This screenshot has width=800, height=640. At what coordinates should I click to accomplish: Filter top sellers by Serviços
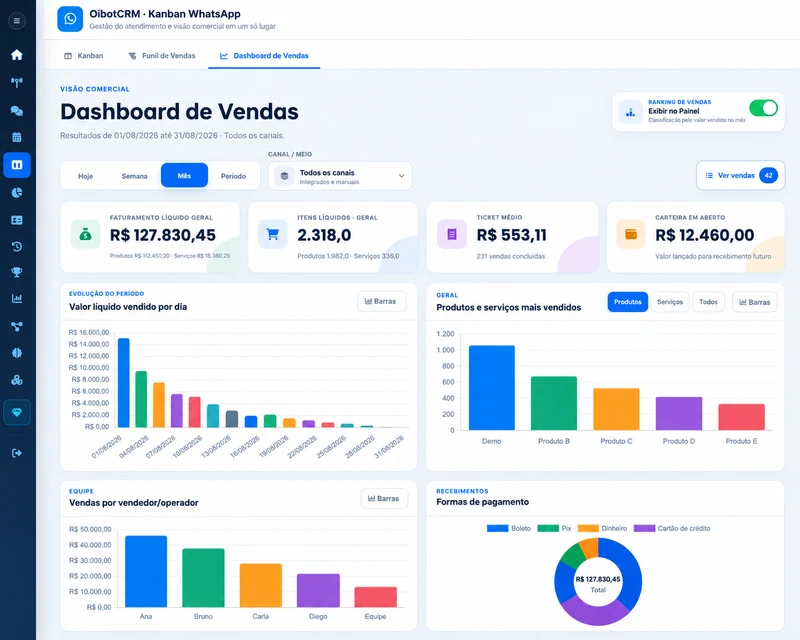coord(670,302)
